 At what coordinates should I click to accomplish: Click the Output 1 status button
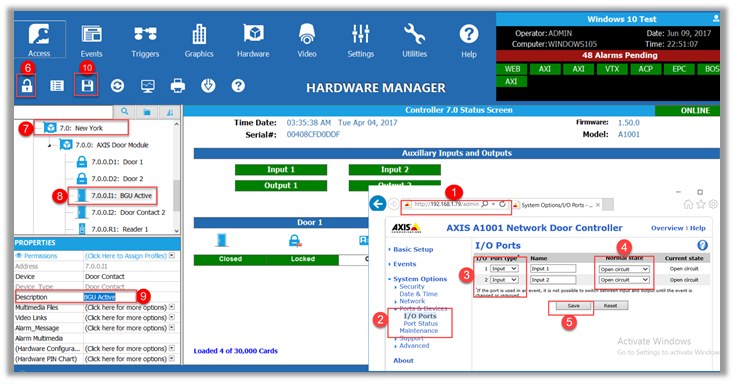tap(281, 185)
